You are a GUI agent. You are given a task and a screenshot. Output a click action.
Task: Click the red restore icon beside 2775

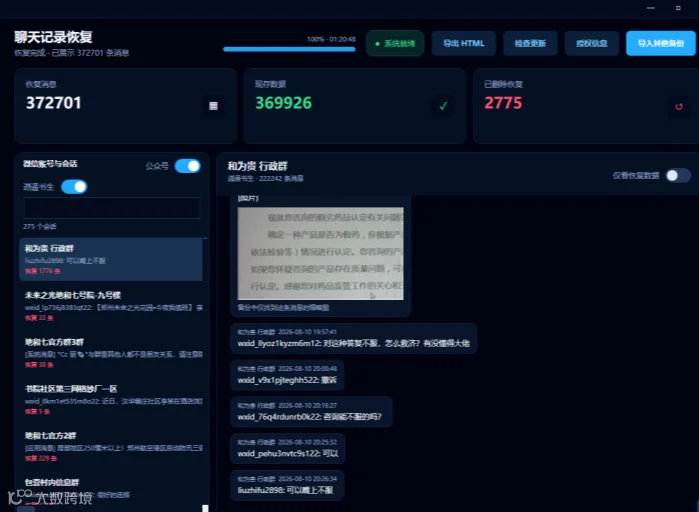click(x=678, y=106)
